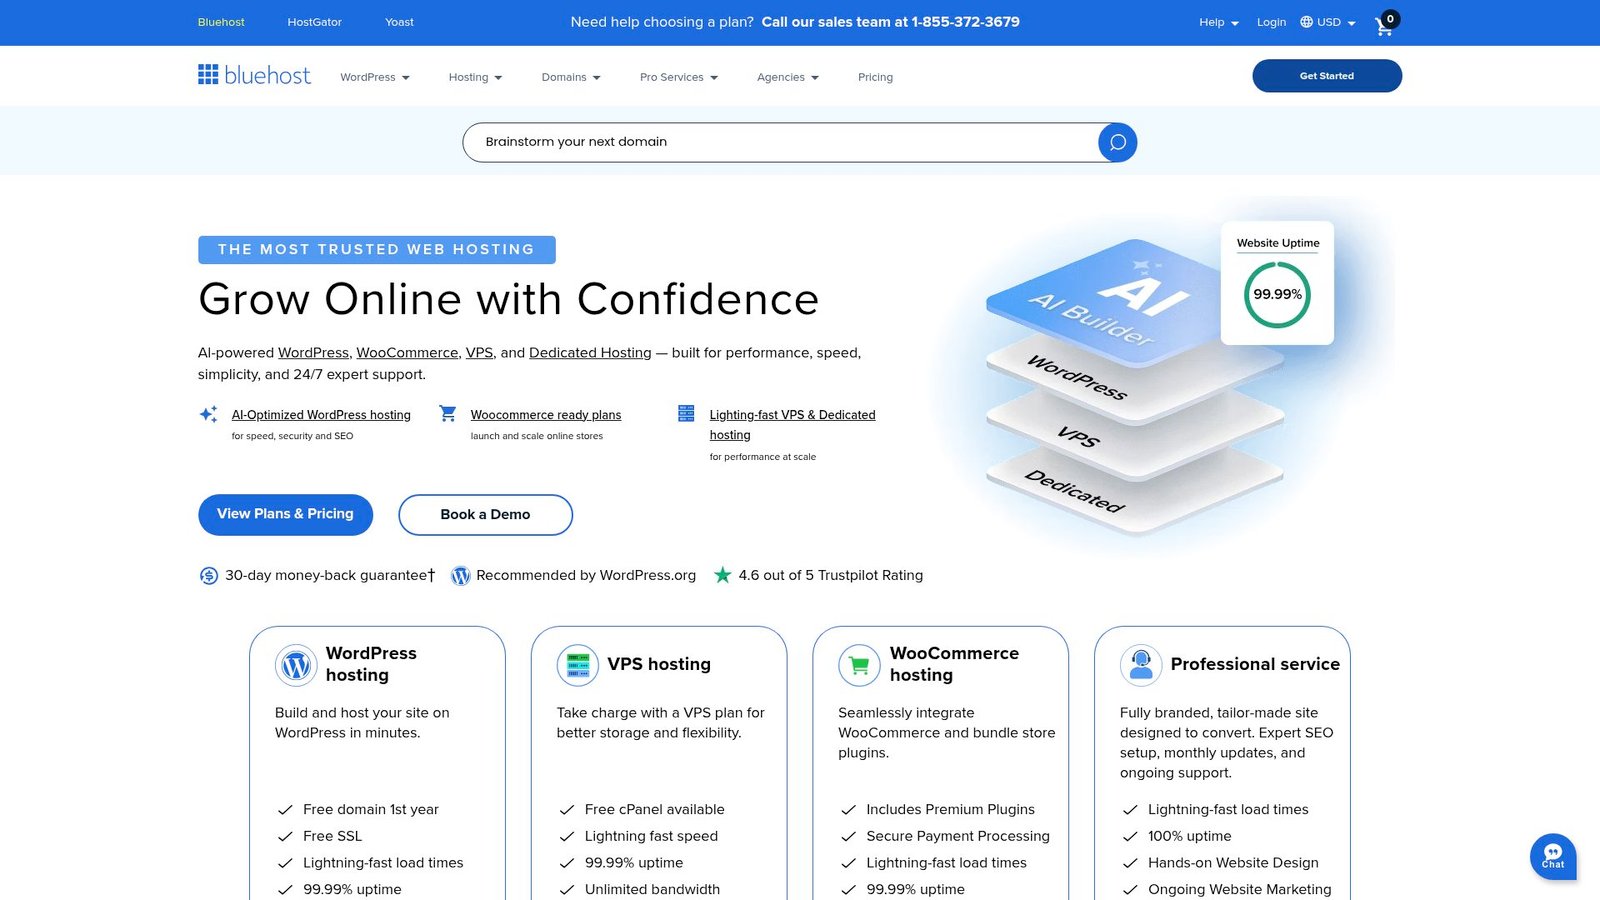Click the WooCommerce hosting green cart icon

pyautogui.click(x=858, y=664)
